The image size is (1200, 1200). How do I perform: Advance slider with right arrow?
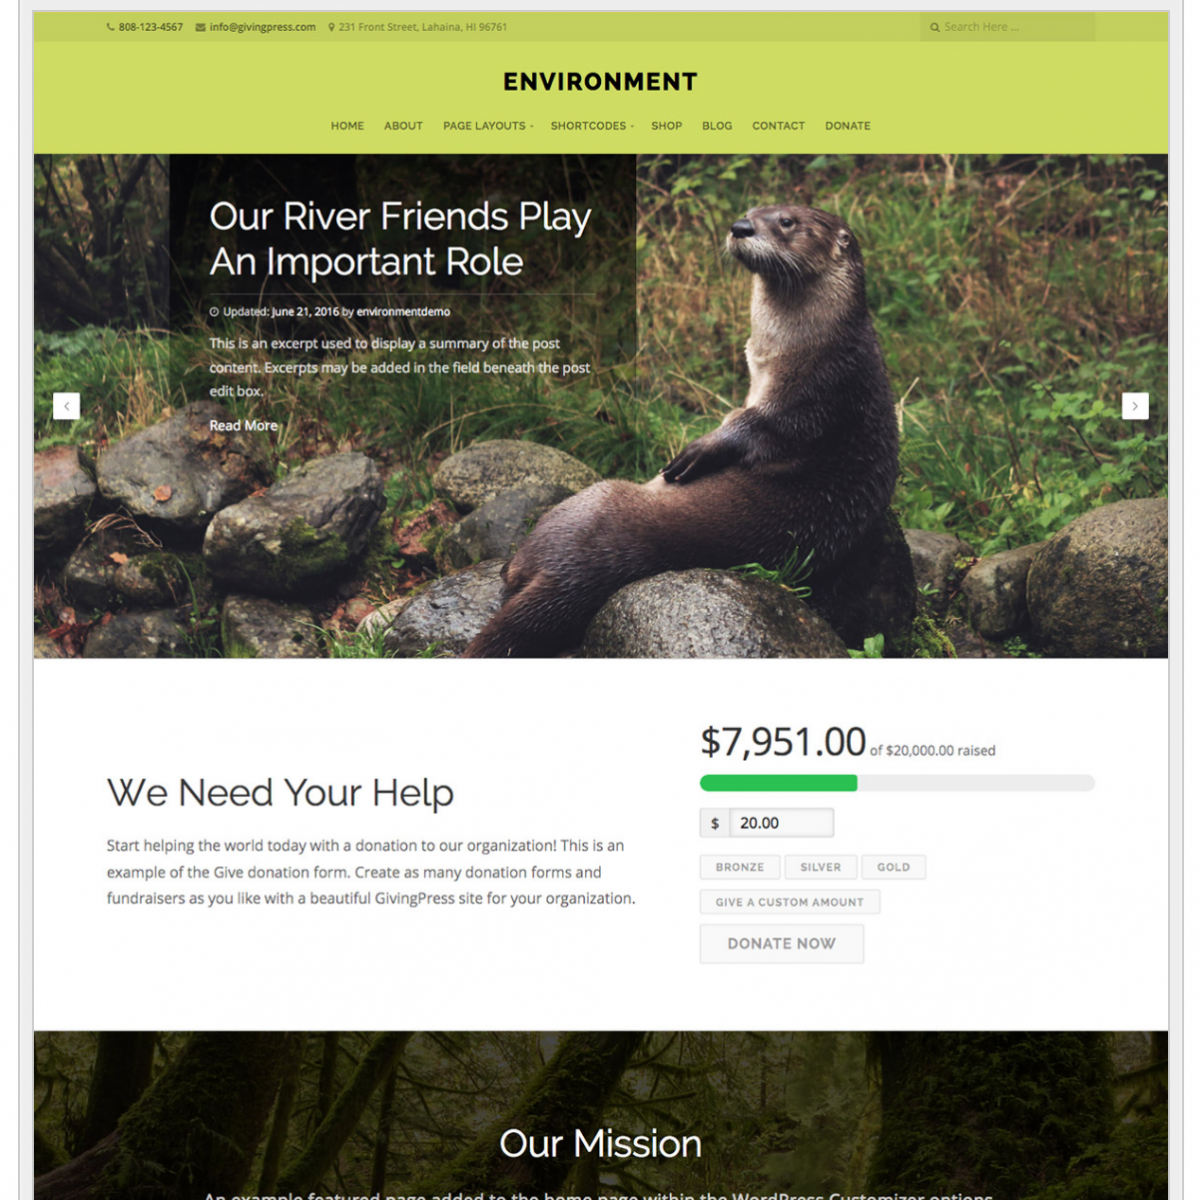(1135, 406)
